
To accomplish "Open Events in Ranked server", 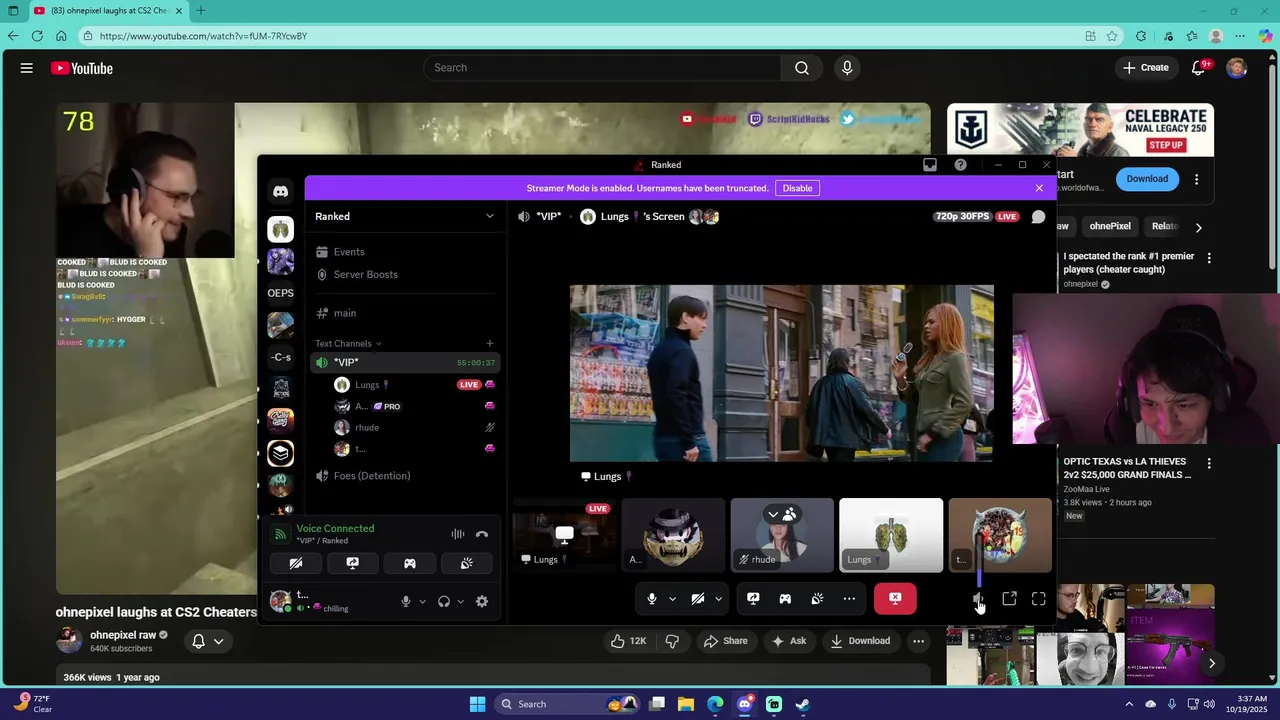I will pyautogui.click(x=404, y=252).
